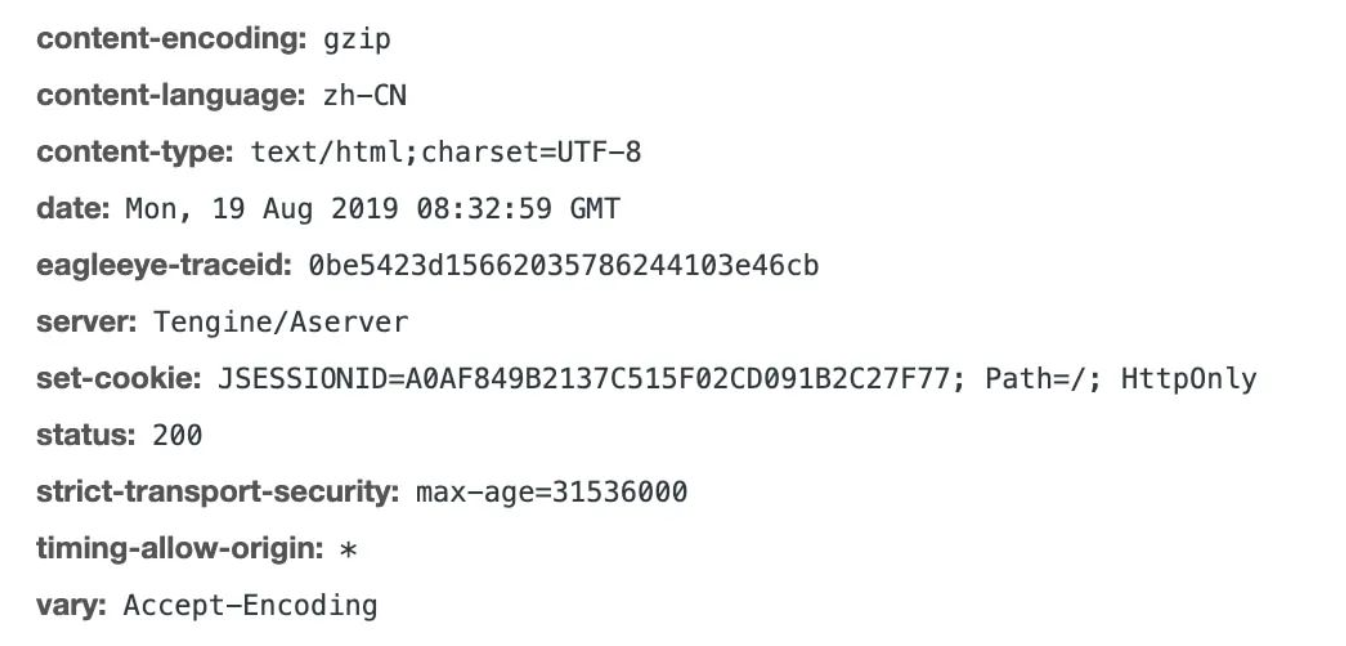Click the Tengine/Aserver value

(x=280, y=322)
